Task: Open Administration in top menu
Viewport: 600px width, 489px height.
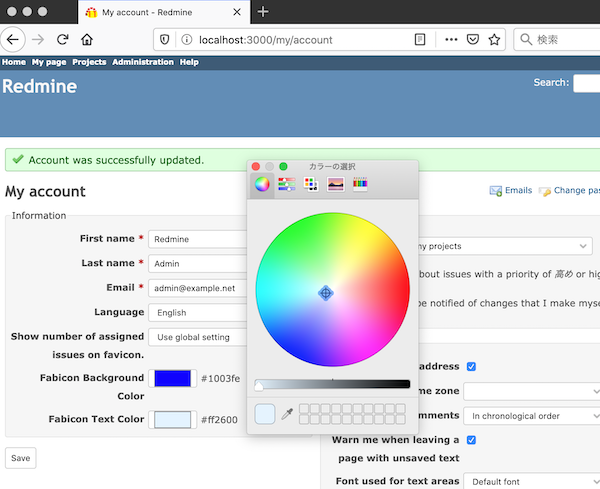Action: click(143, 62)
